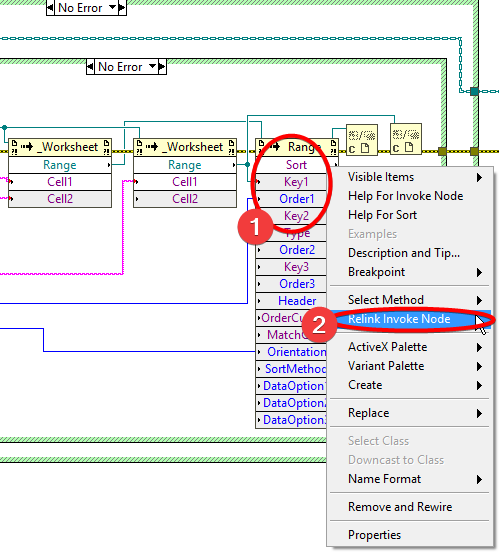This screenshot has width=499, height=552.
Task: Click the first _Worksheet node header
Action: pyautogui.click(x=60, y=147)
